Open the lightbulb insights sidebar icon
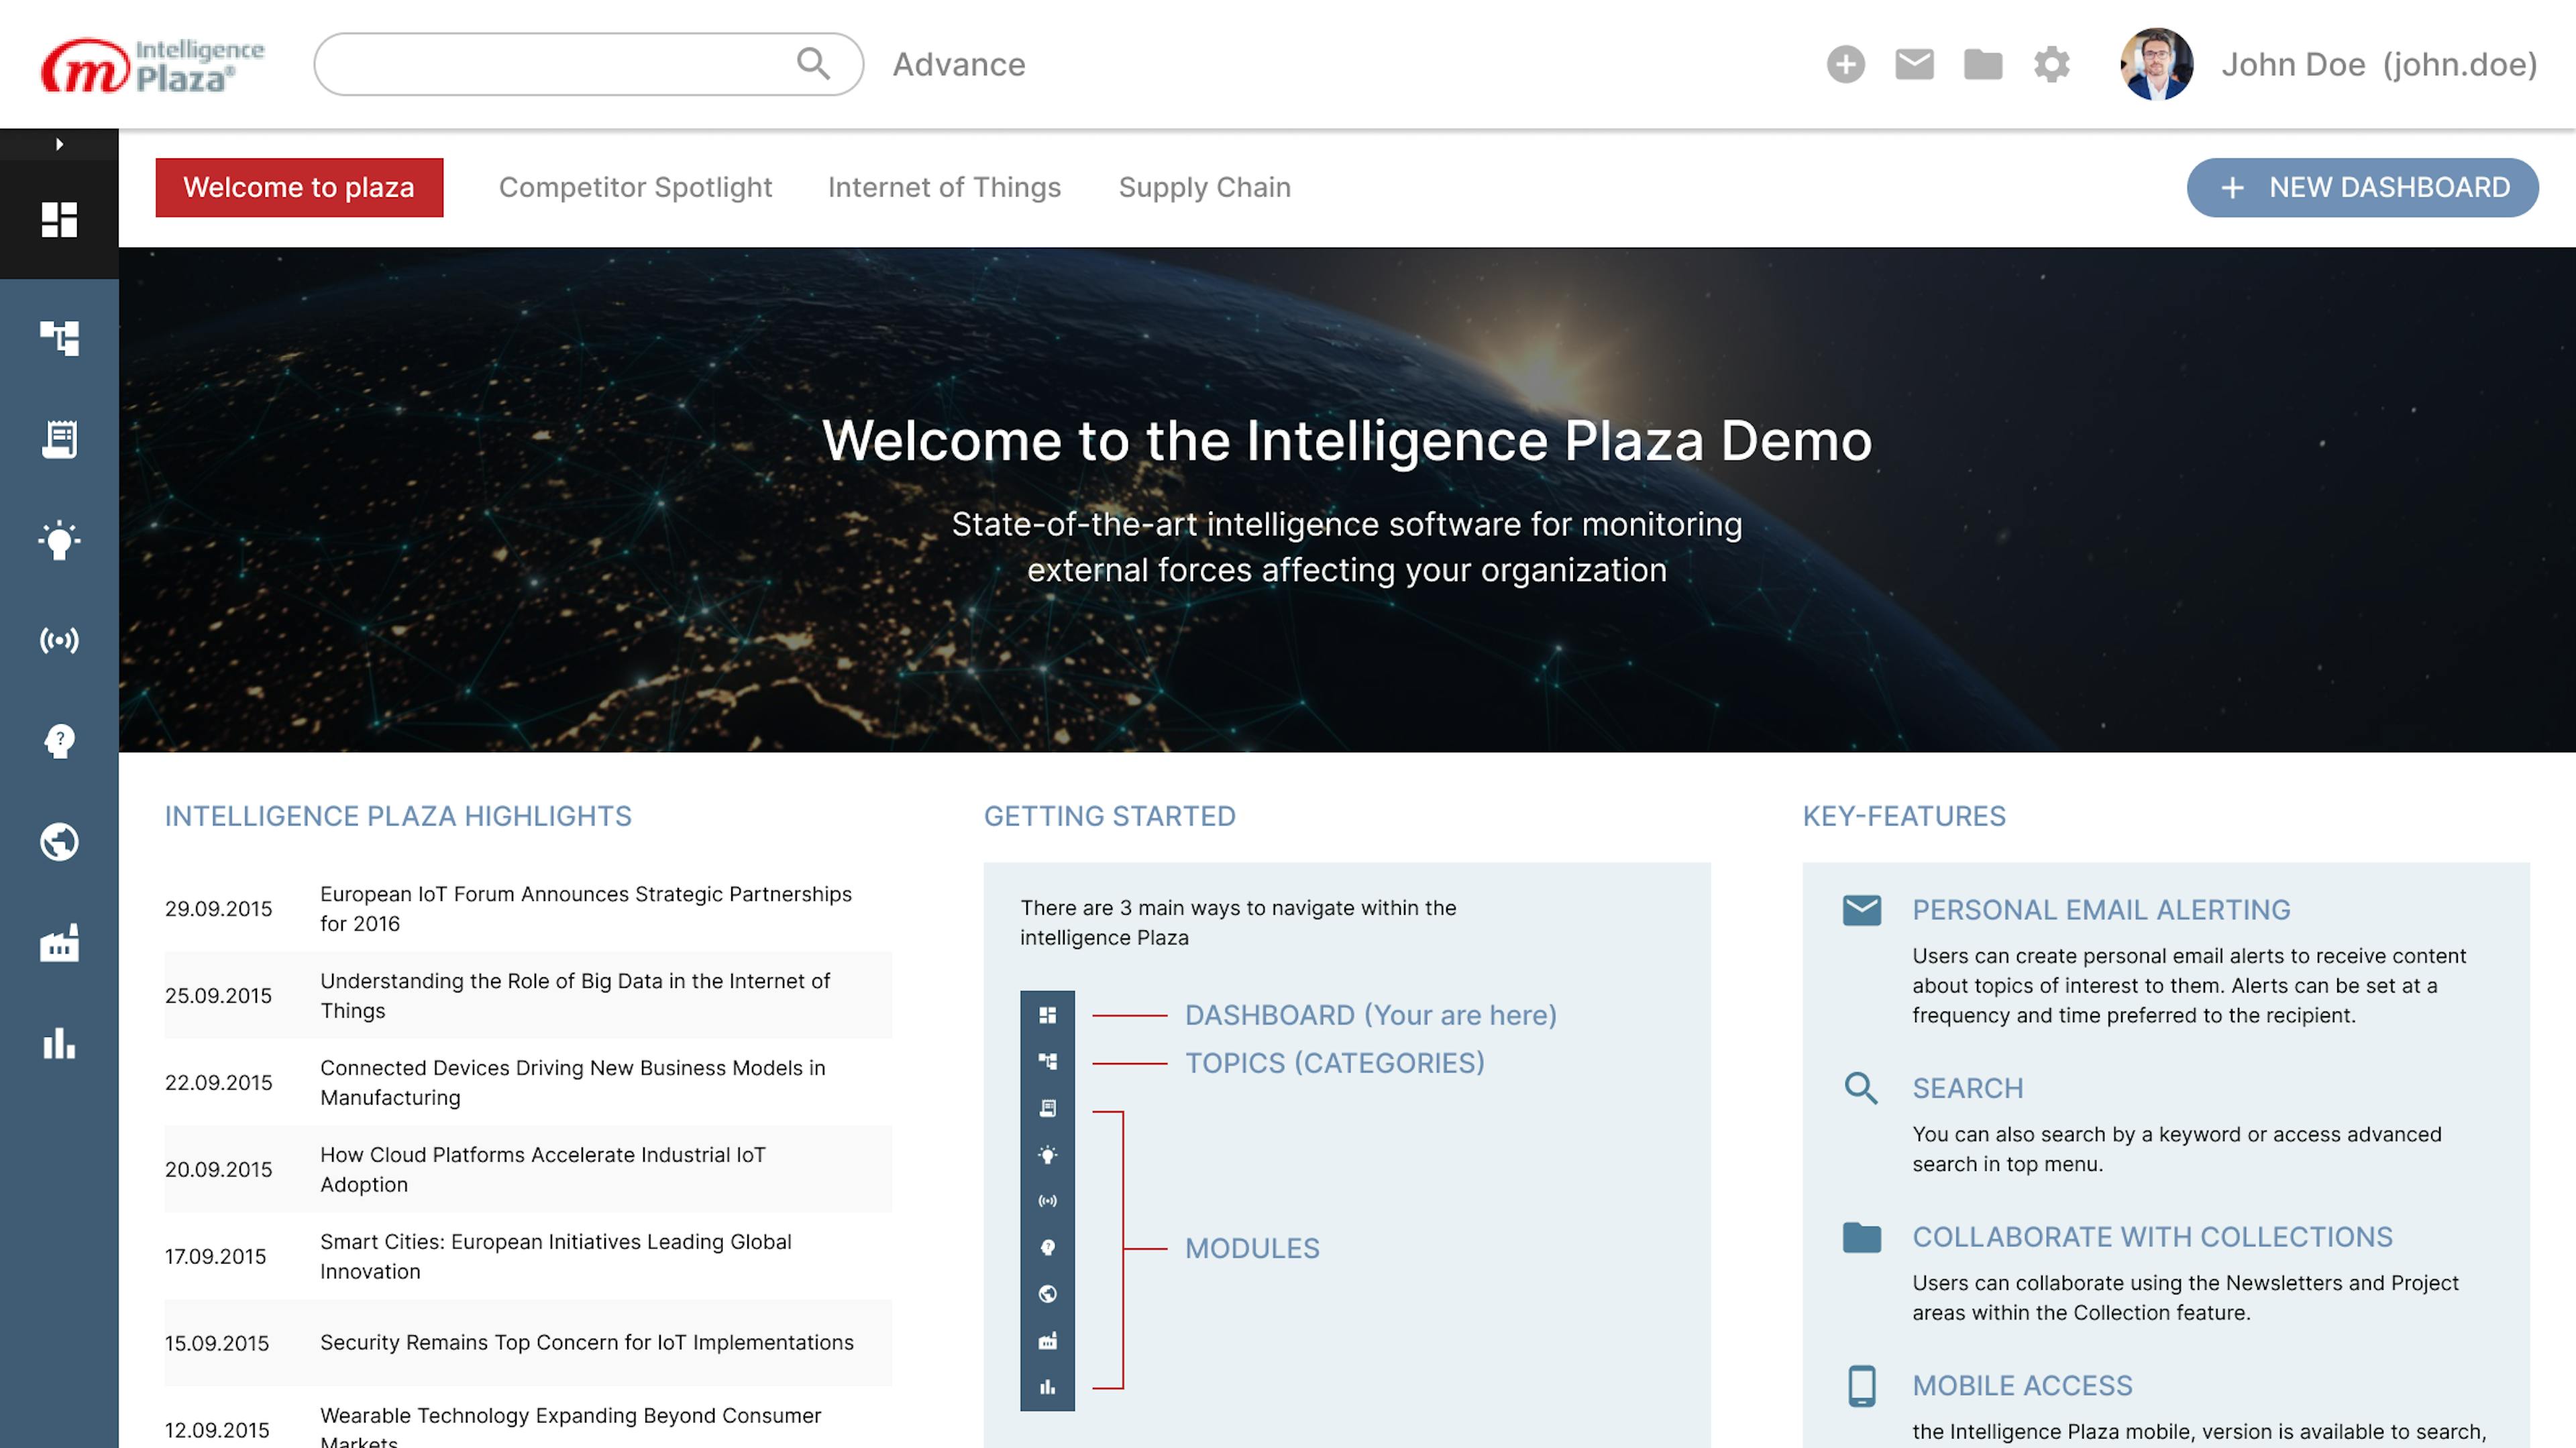 [x=59, y=540]
